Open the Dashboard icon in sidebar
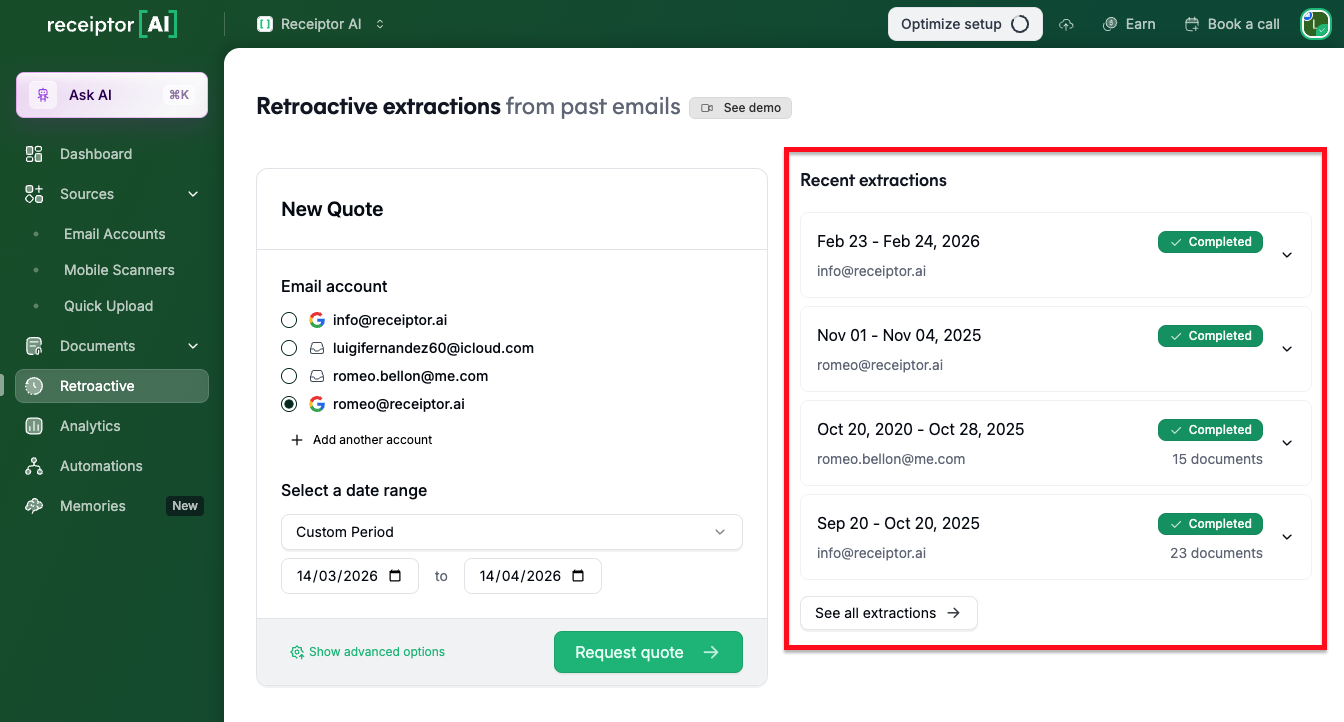The image size is (1344, 722). [34, 154]
